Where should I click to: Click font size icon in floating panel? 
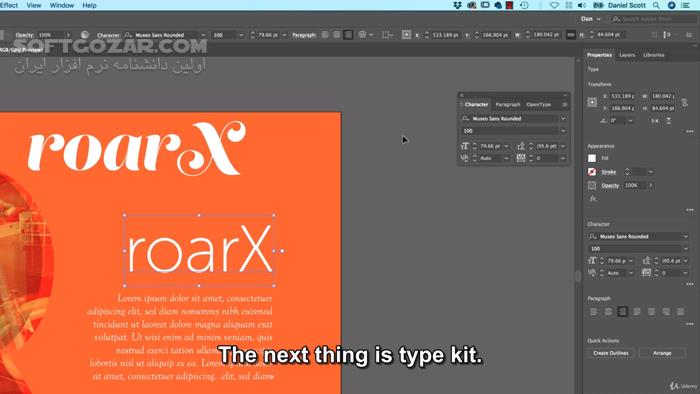(x=465, y=146)
